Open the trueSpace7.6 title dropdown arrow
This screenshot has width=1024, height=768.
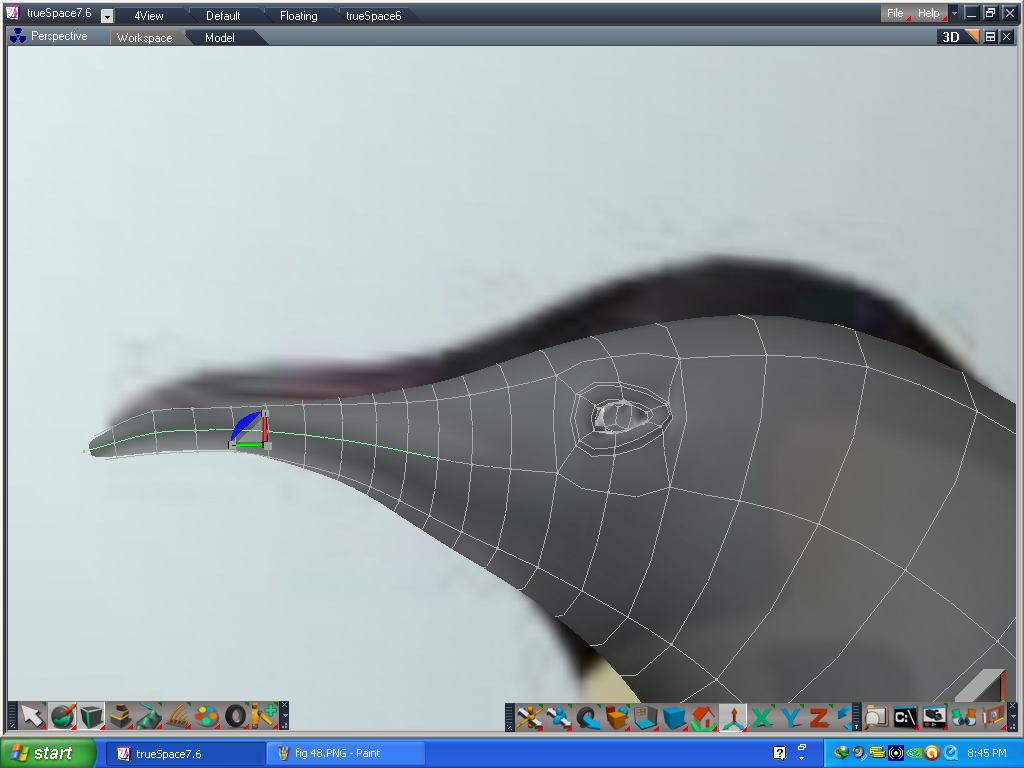pos(105,14)
